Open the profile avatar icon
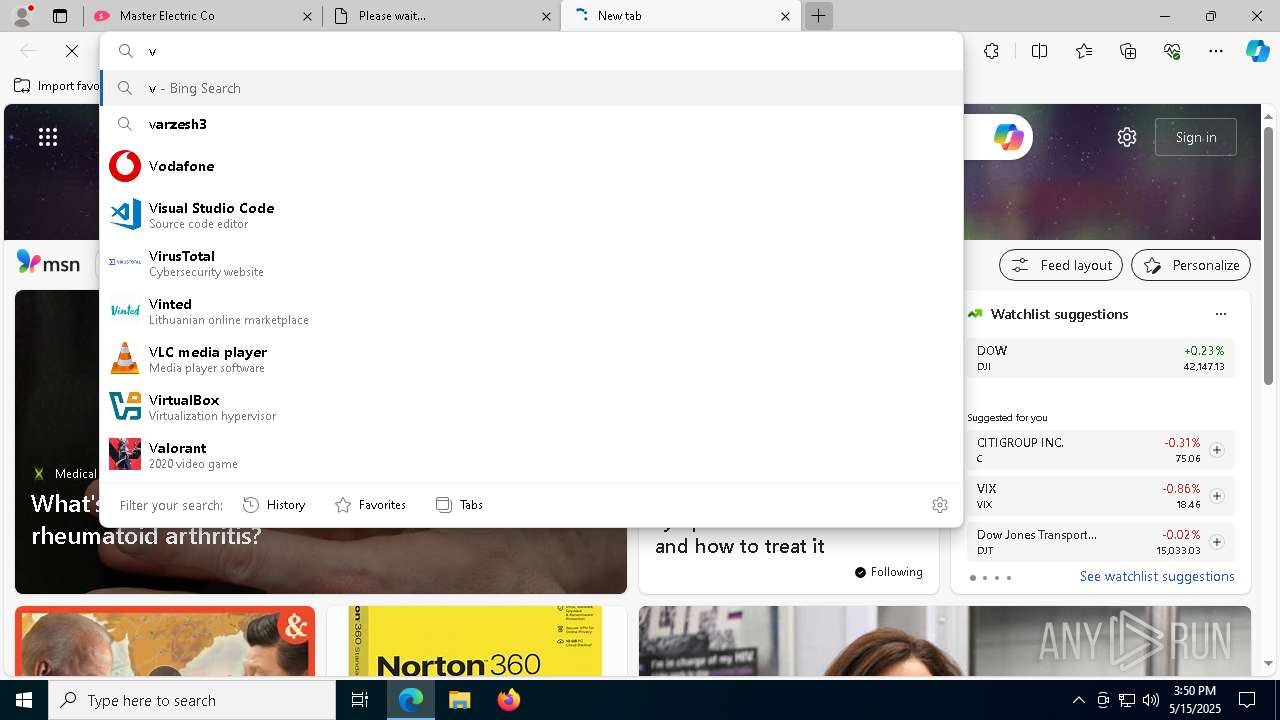Viewport: 1280px width, 720px height. [21, 16]
